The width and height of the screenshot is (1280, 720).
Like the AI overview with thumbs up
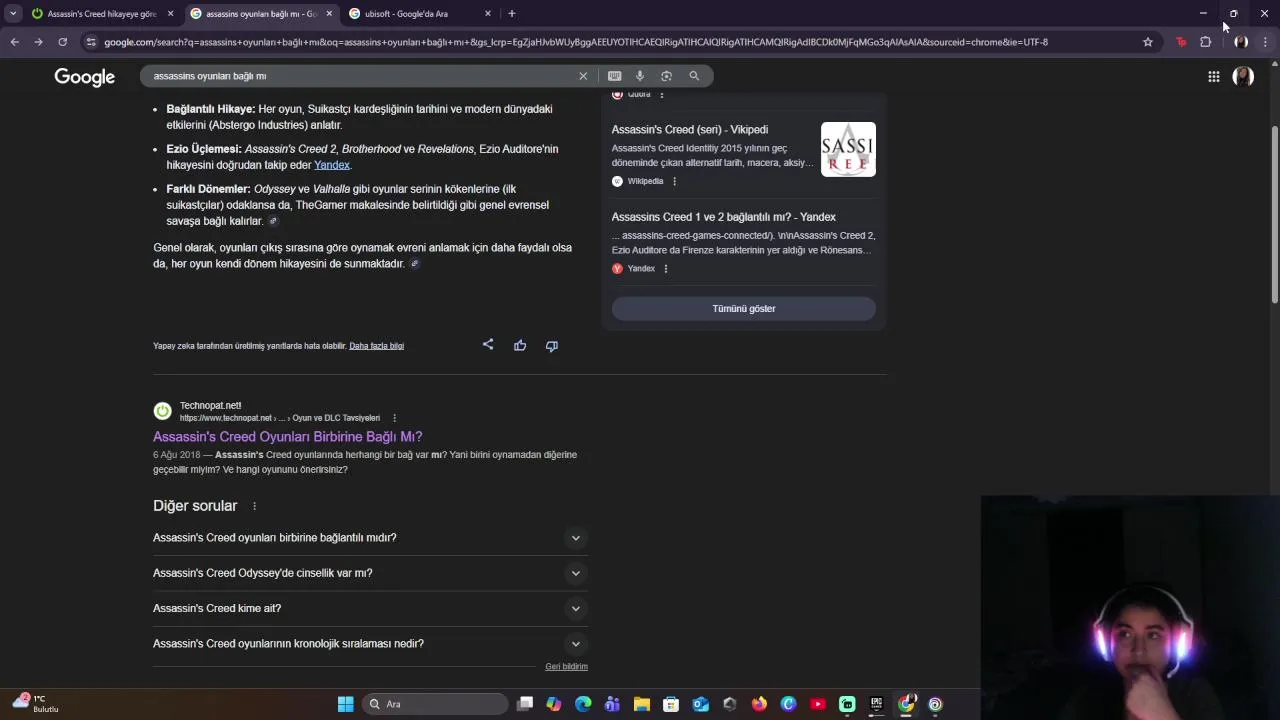click(x=520, y=345)
